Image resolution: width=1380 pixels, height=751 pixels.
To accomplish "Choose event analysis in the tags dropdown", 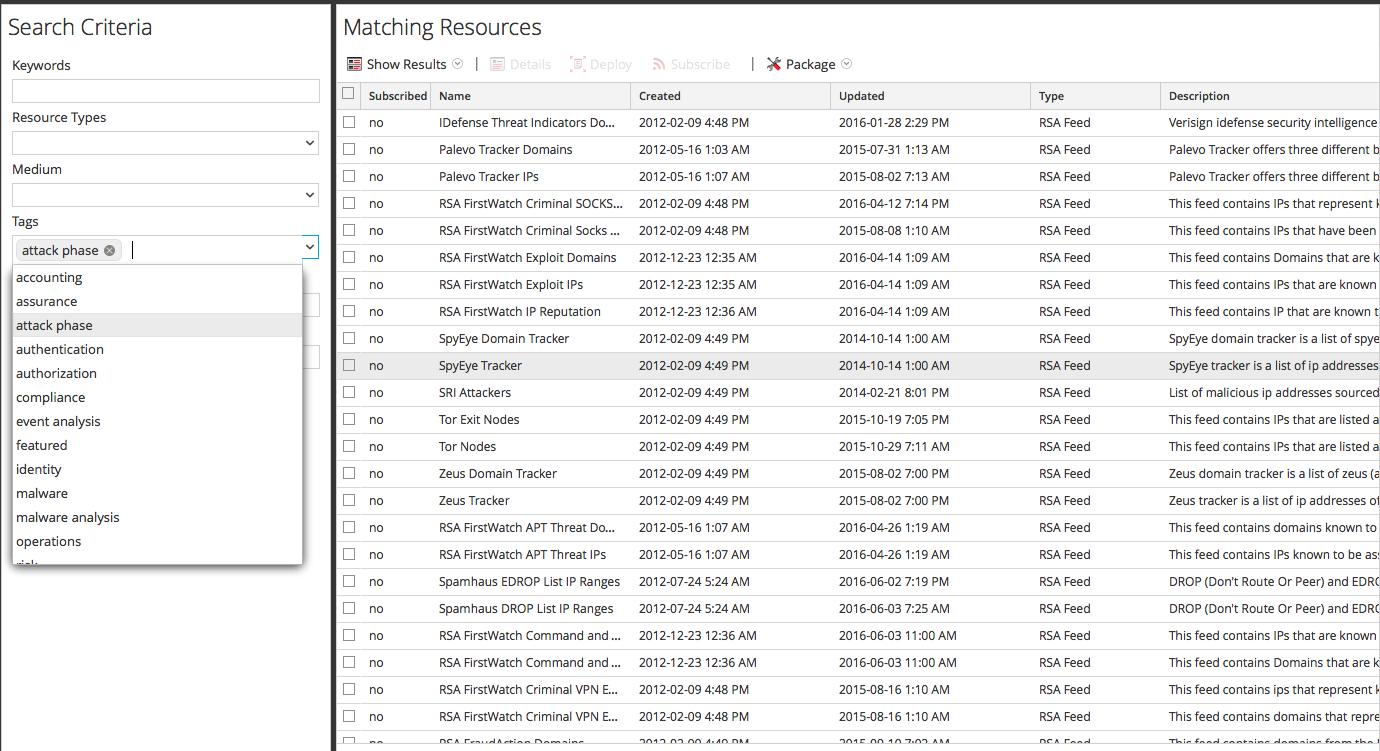I will [58, 421].
